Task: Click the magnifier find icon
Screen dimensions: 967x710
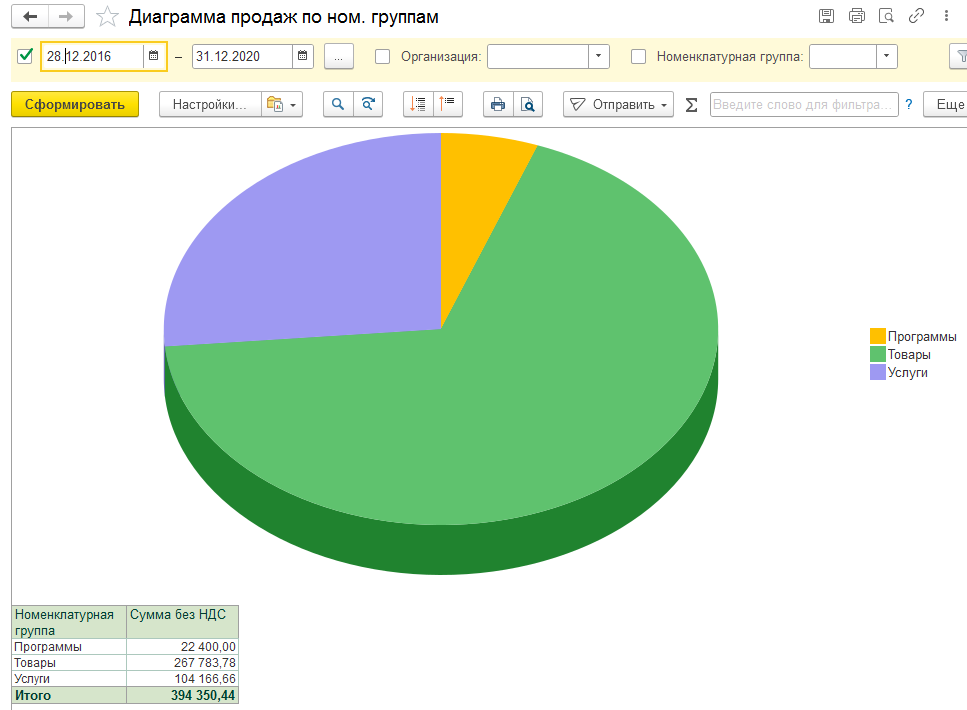Action: point(338,104)
